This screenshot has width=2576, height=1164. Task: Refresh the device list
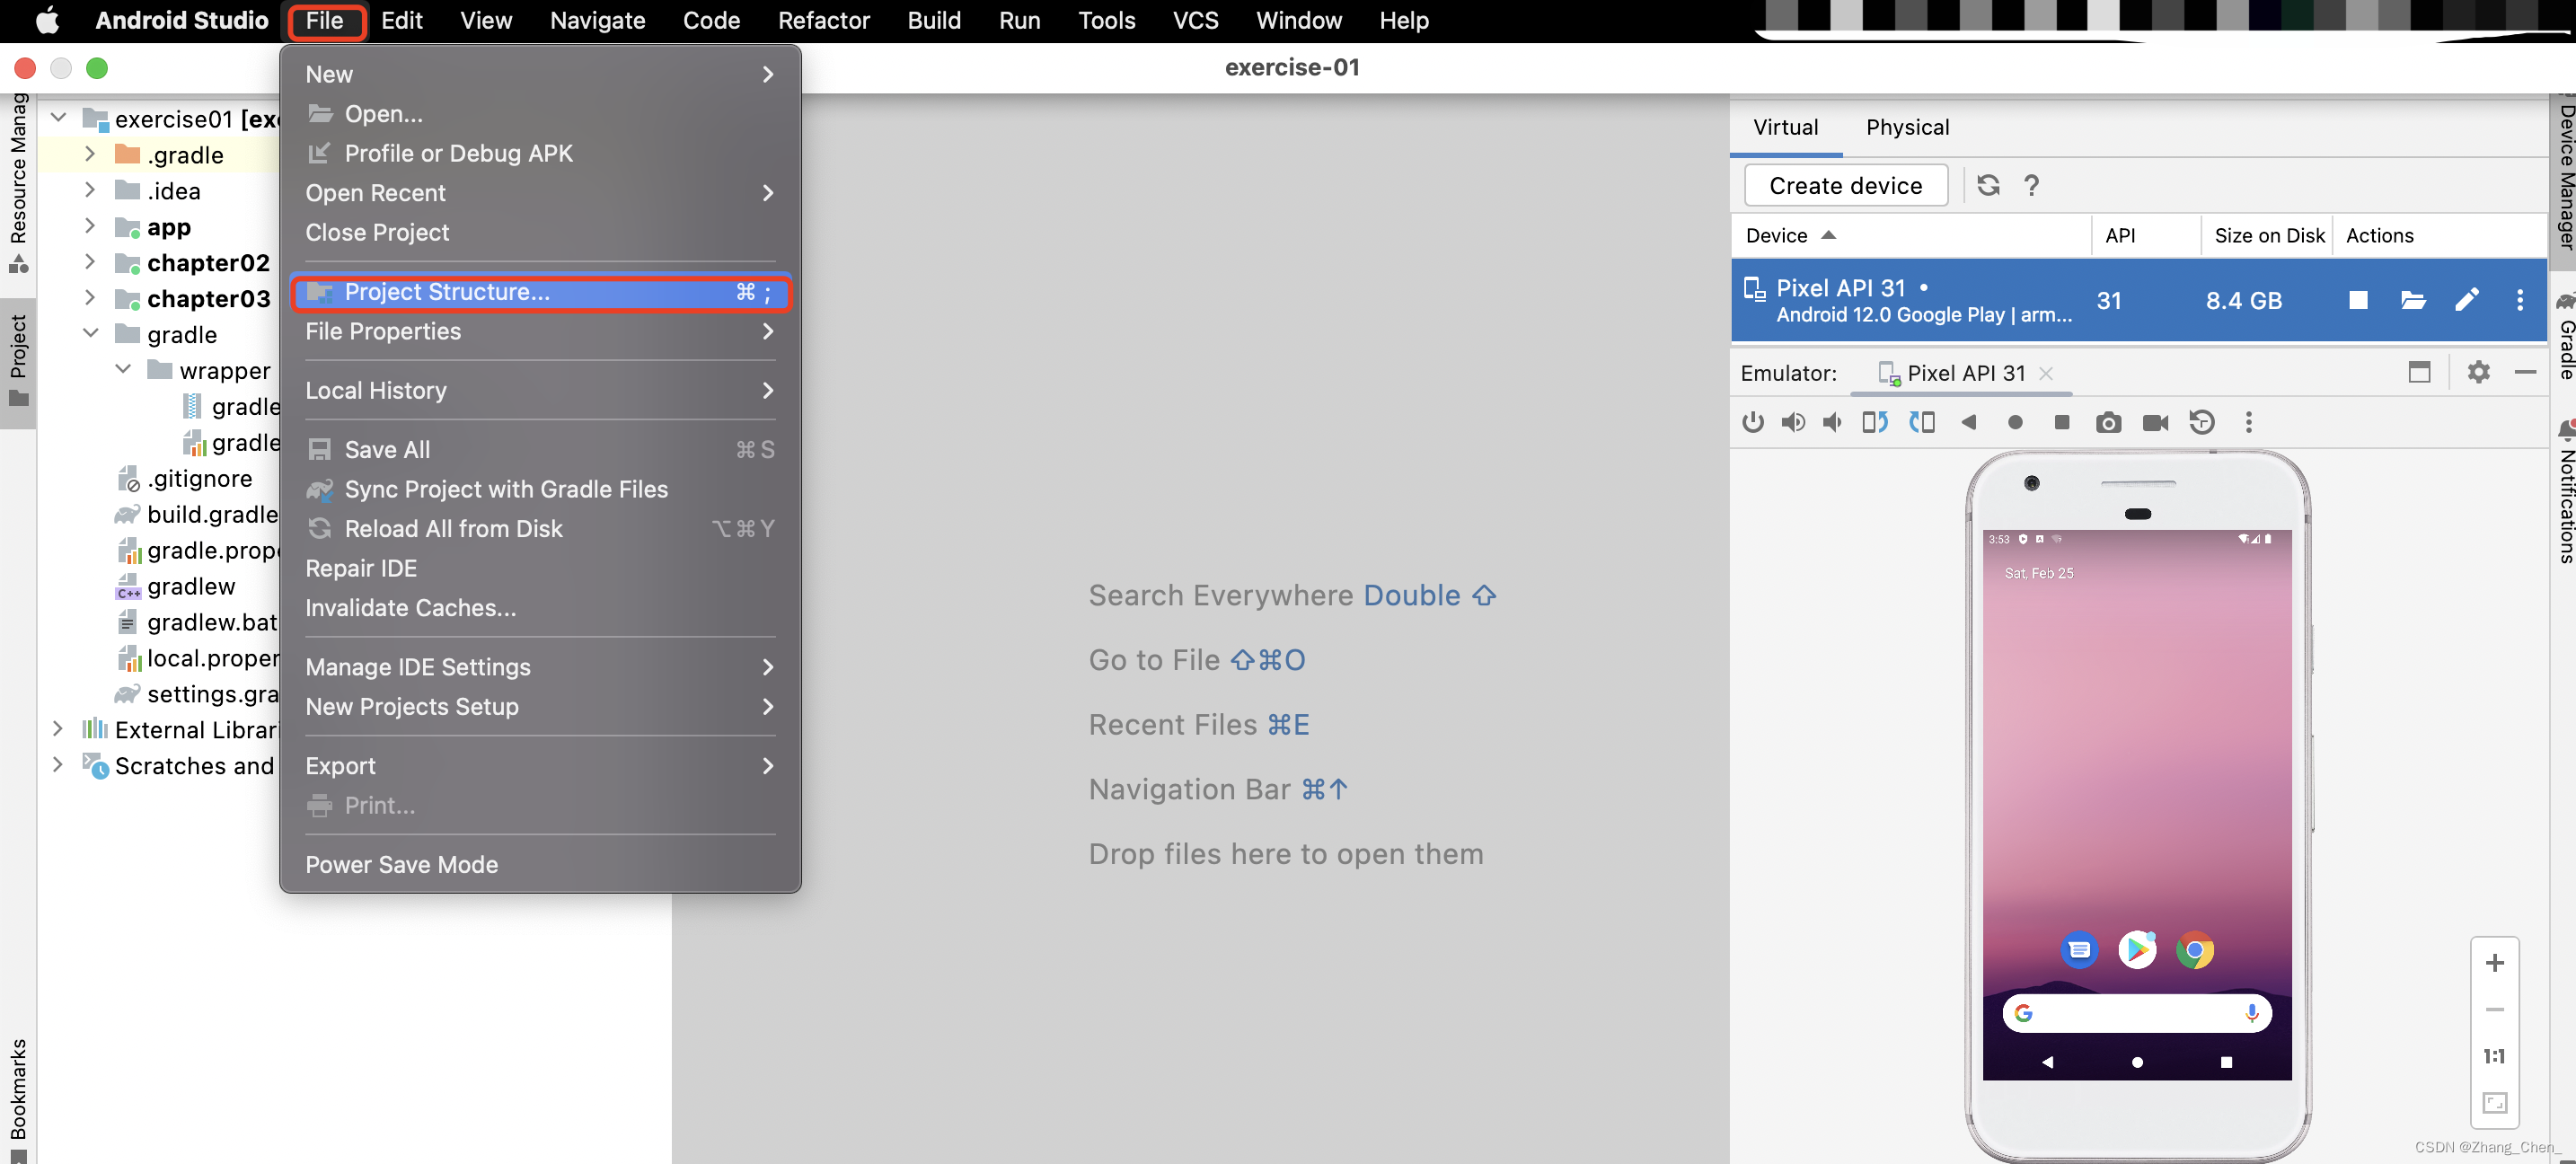pos(1988,185)
